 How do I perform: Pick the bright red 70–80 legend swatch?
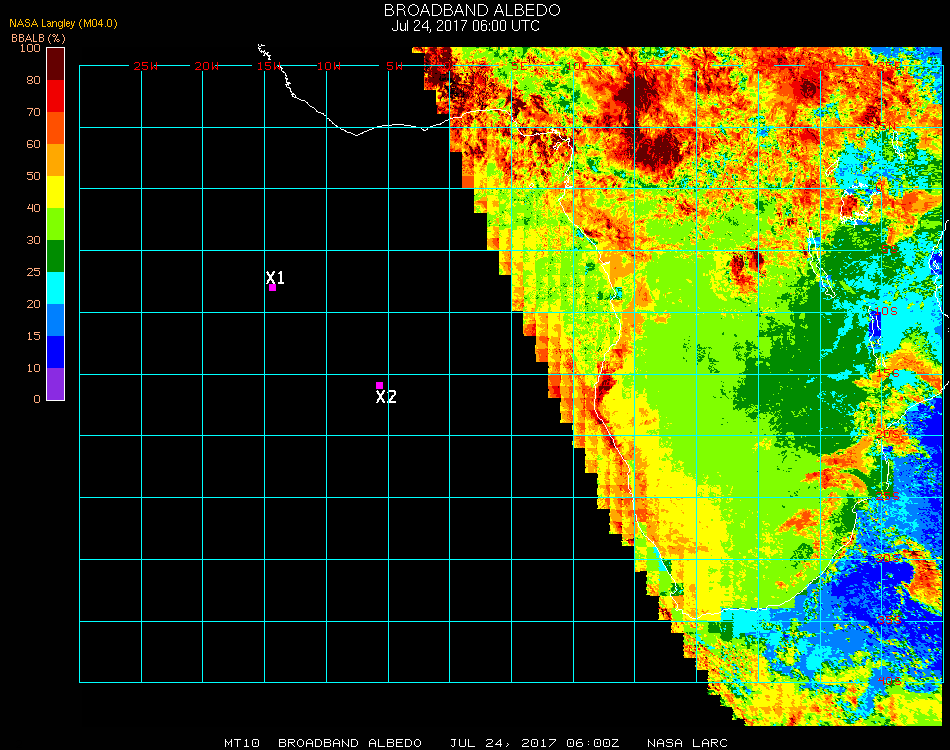pos(55,95)
